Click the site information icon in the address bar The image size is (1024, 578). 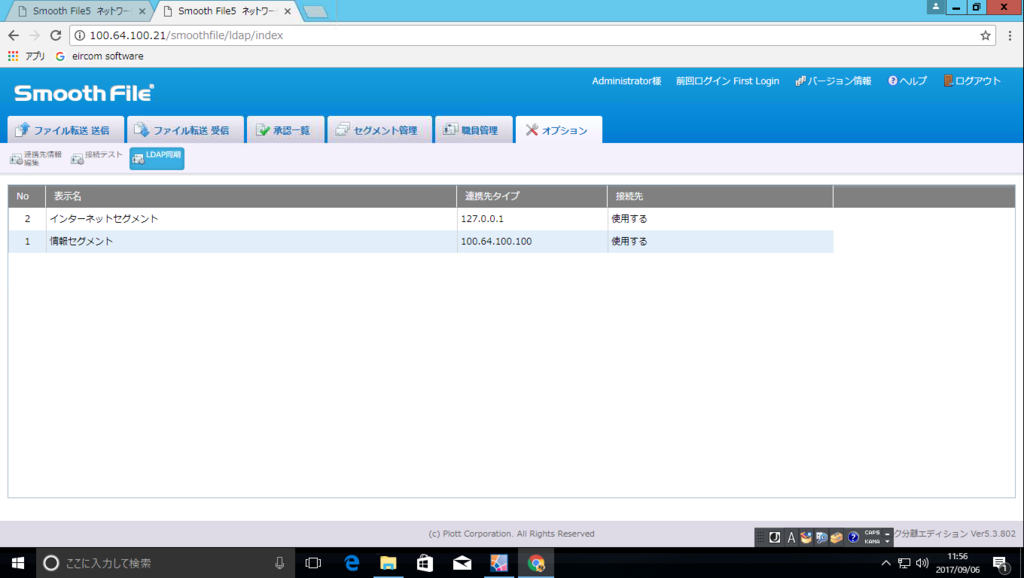pos(80,35)
